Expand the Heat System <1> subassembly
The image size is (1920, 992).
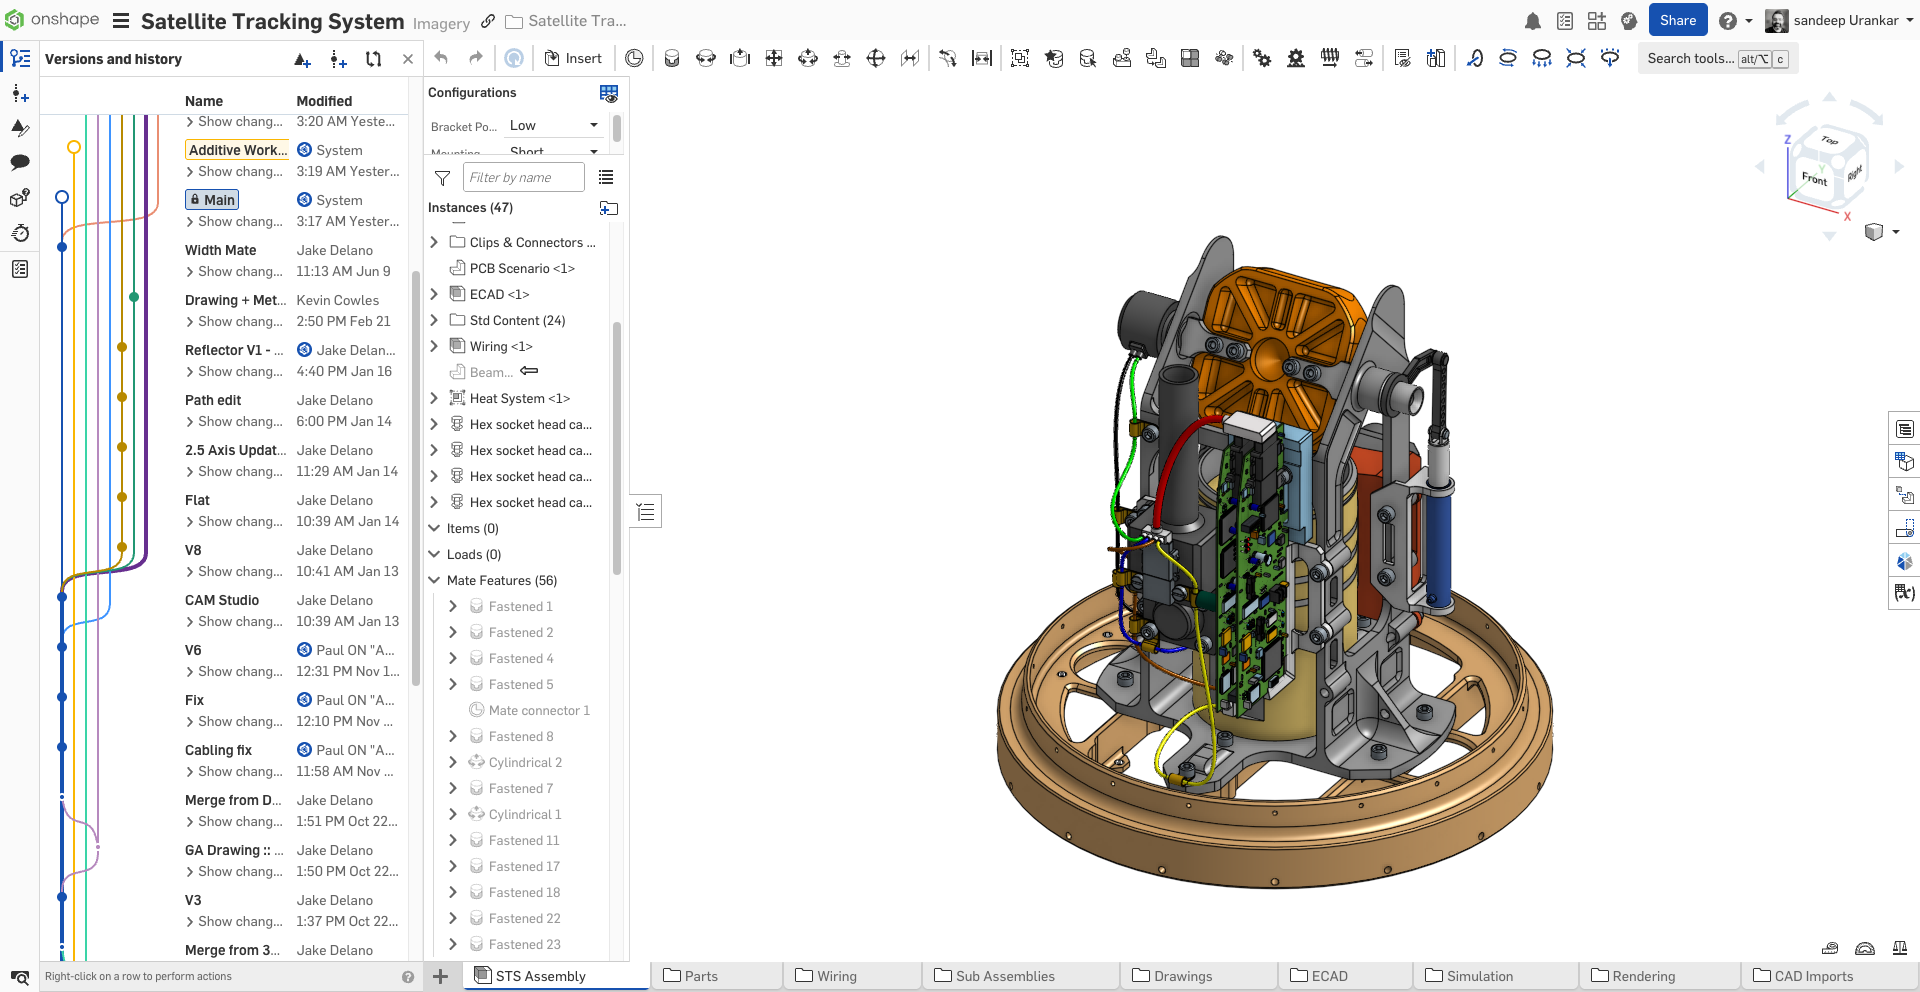[x=434, y=398]
